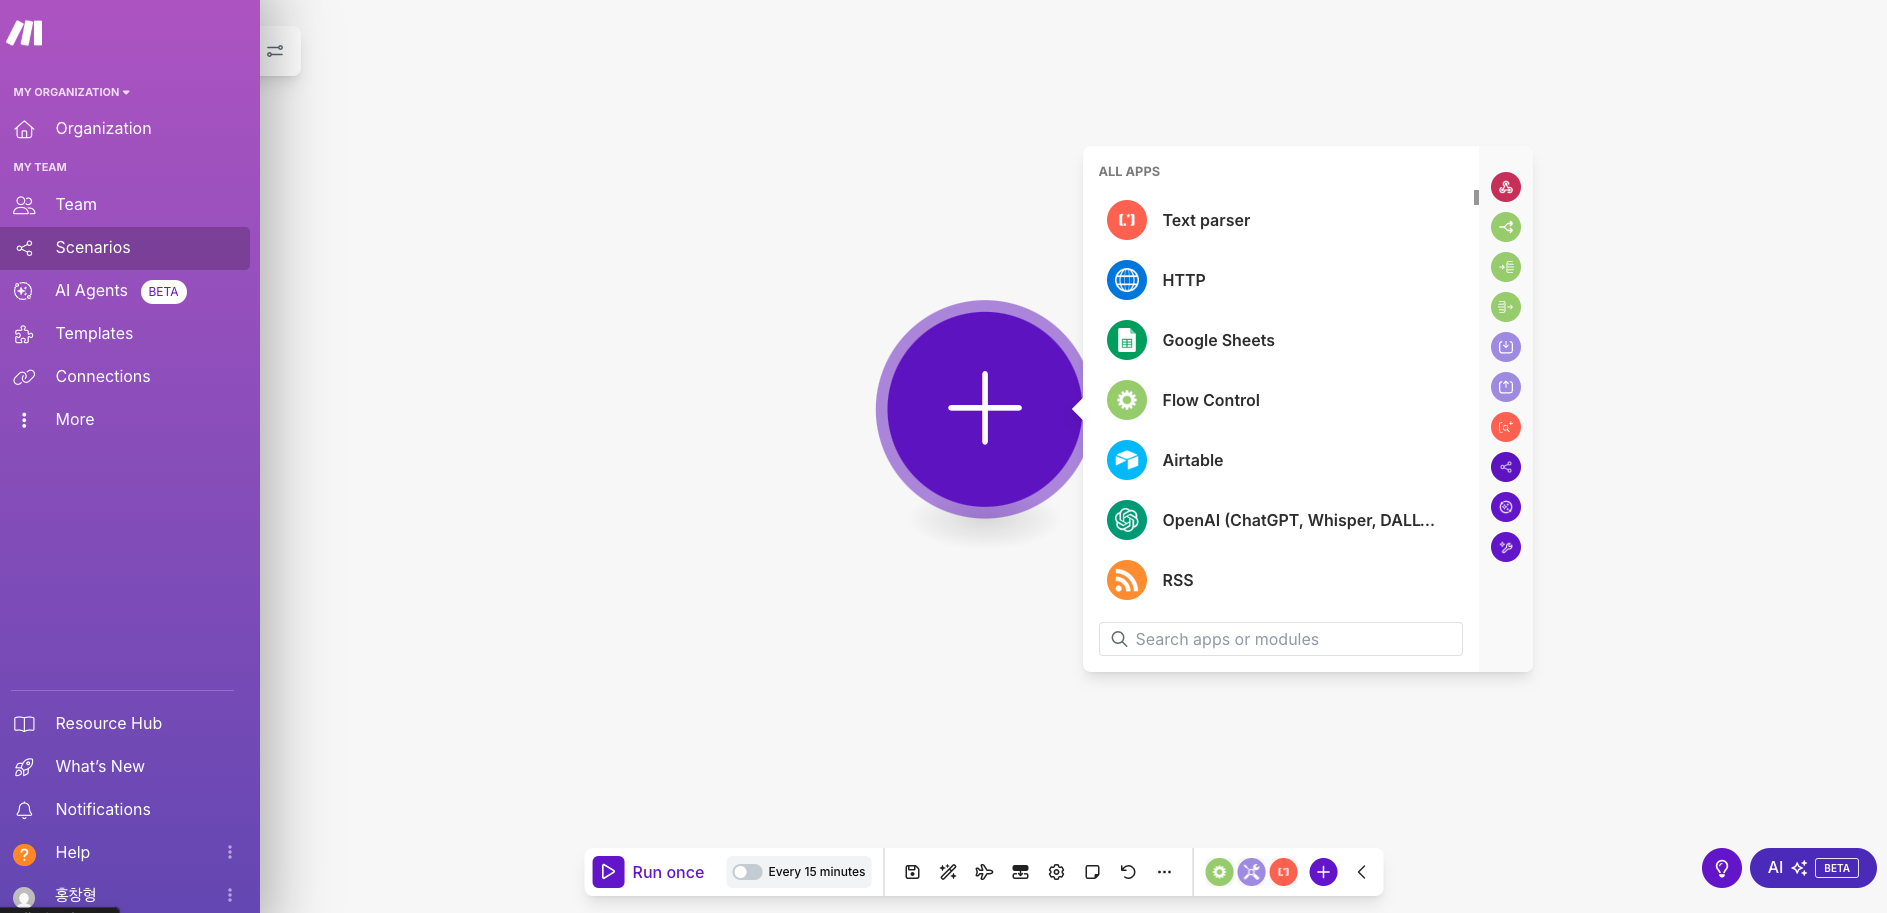Viewport: 1887px width, 913px height.
Task: Browse the Templates section
Action: coord(125,334)
